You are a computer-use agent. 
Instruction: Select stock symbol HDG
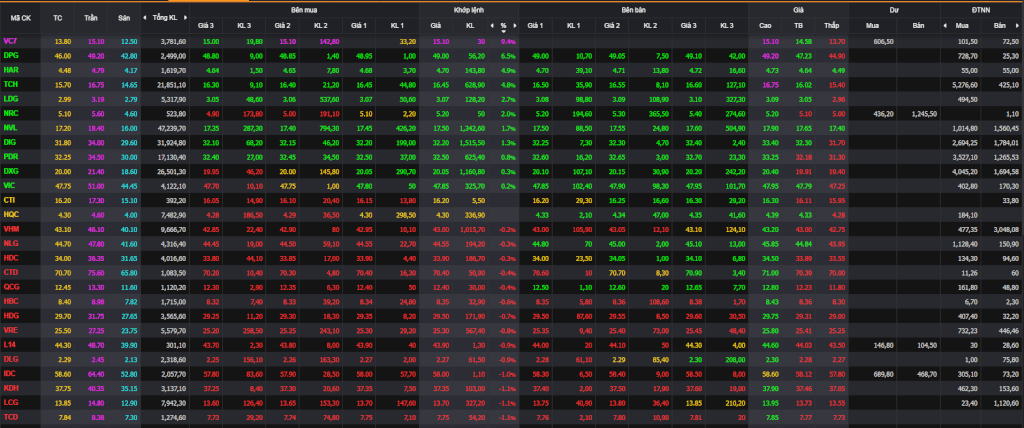click(10, 315)
